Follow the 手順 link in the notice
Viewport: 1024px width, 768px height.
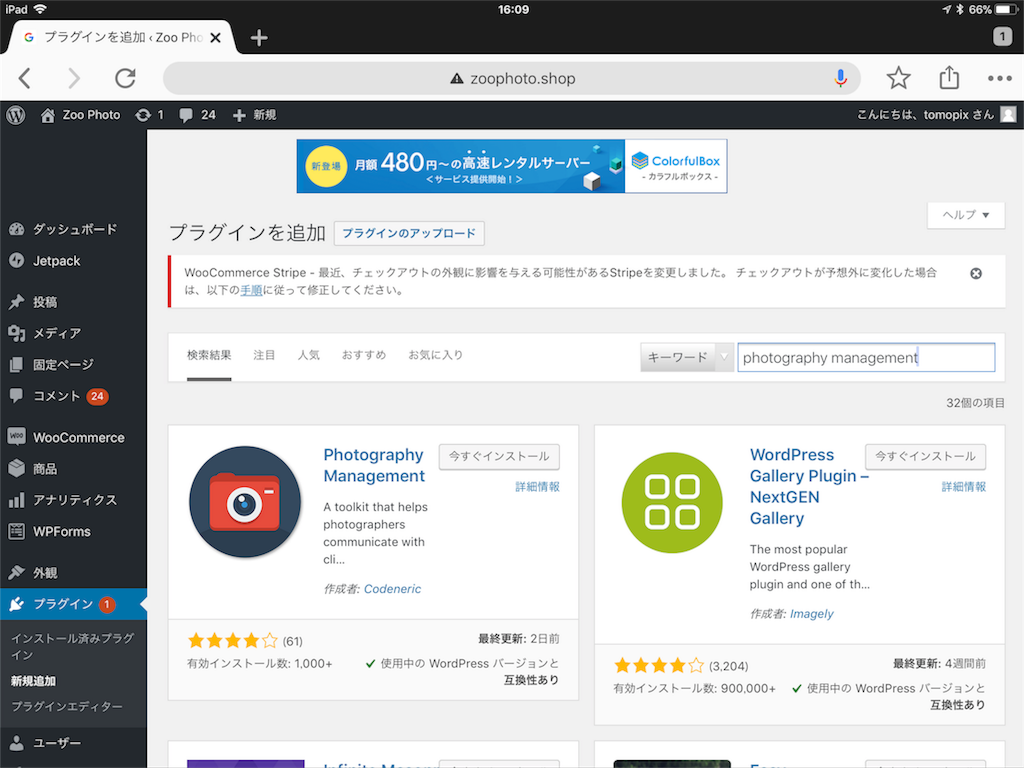(251, 291)
